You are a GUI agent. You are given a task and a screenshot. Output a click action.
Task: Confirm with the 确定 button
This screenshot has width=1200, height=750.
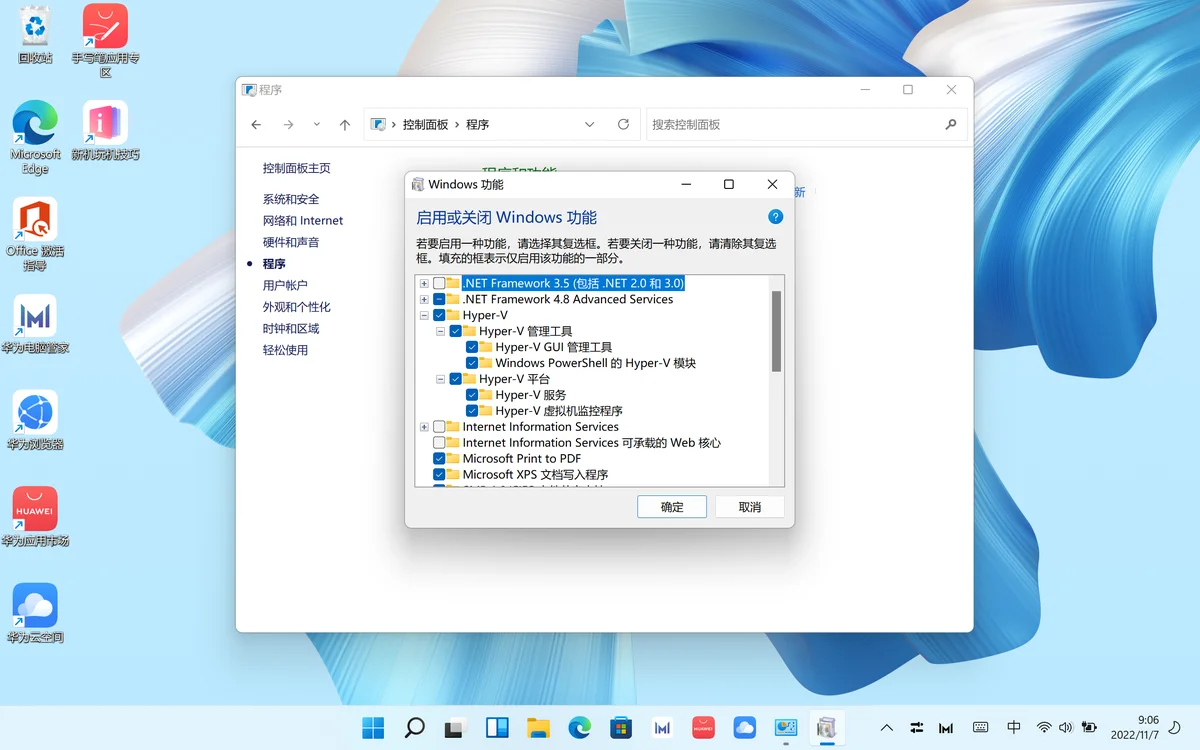click(672, 507)
